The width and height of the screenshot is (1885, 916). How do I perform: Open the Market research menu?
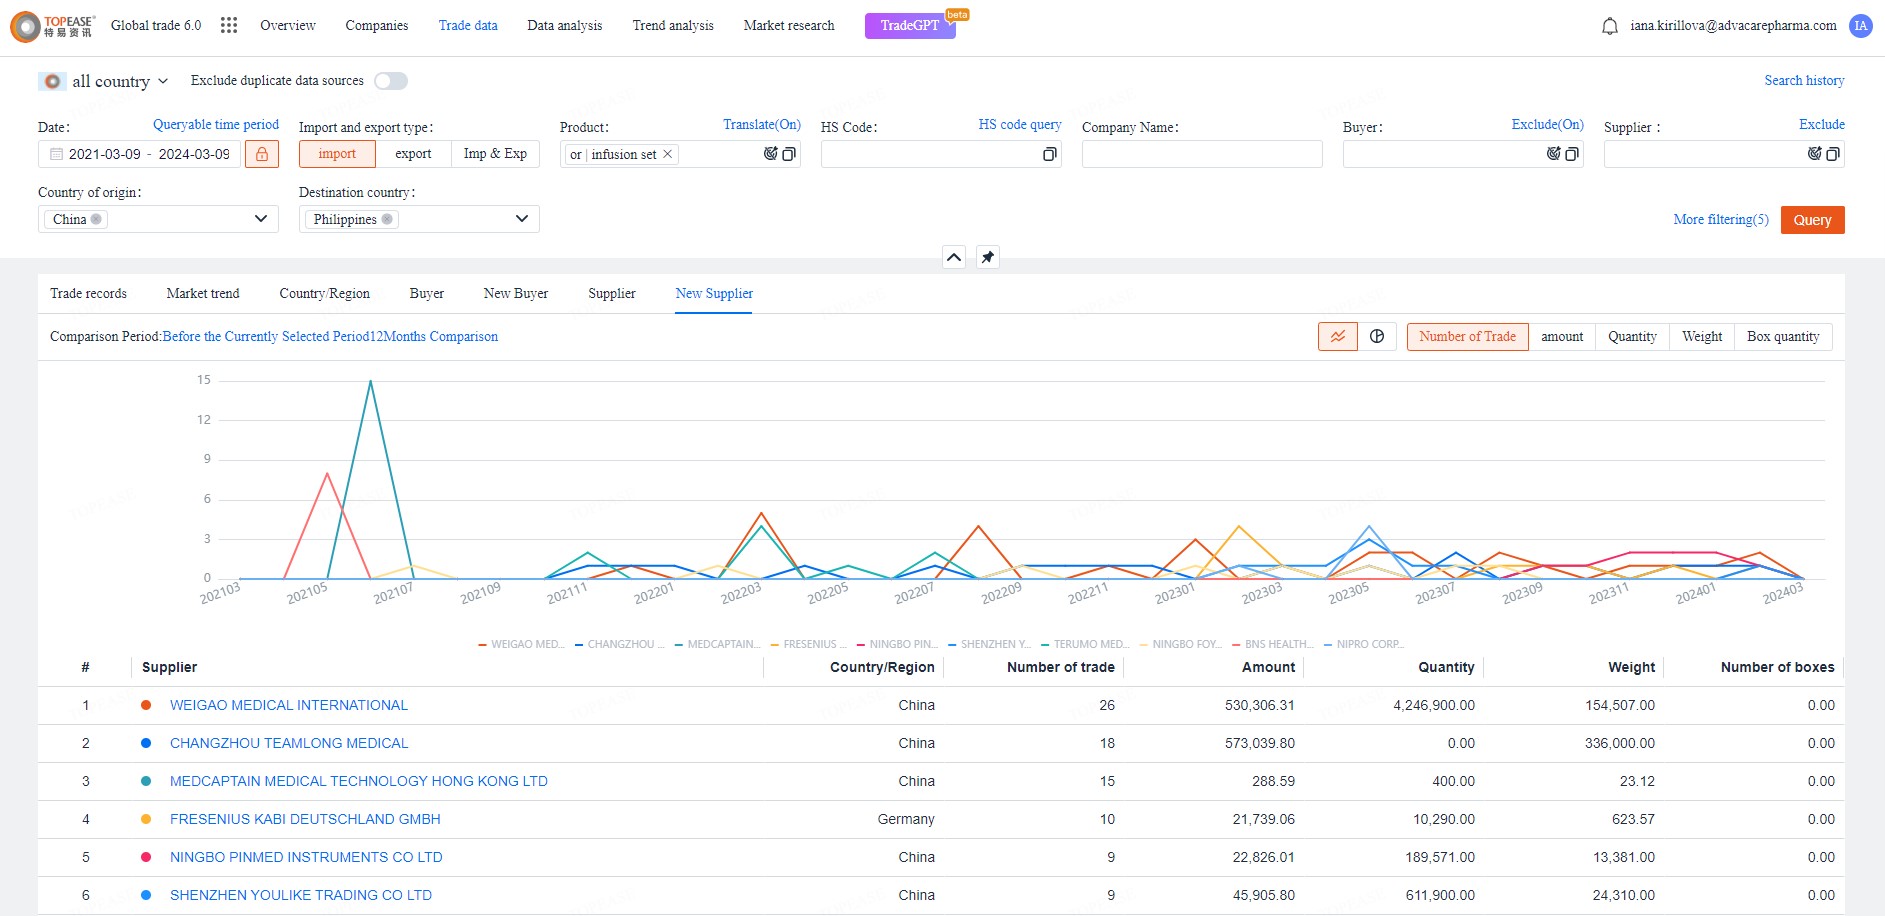click(789, 26)
